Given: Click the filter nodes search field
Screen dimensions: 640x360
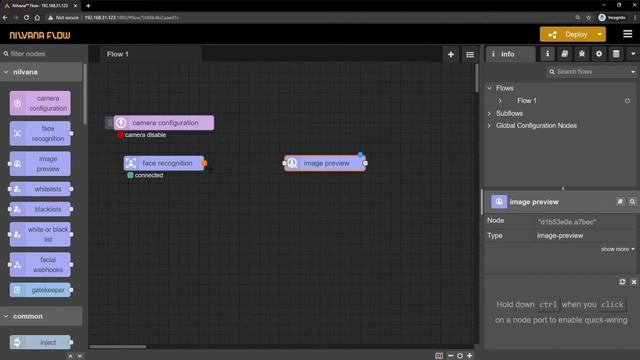Looking at the screenshot, I should pyautogui.click(x=42, y=54).
